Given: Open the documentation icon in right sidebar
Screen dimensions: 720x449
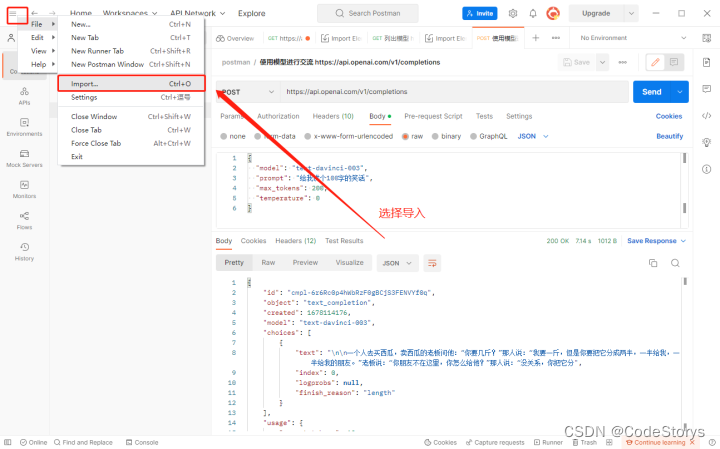Looking at the screenshot, I should tap(706, 62).
